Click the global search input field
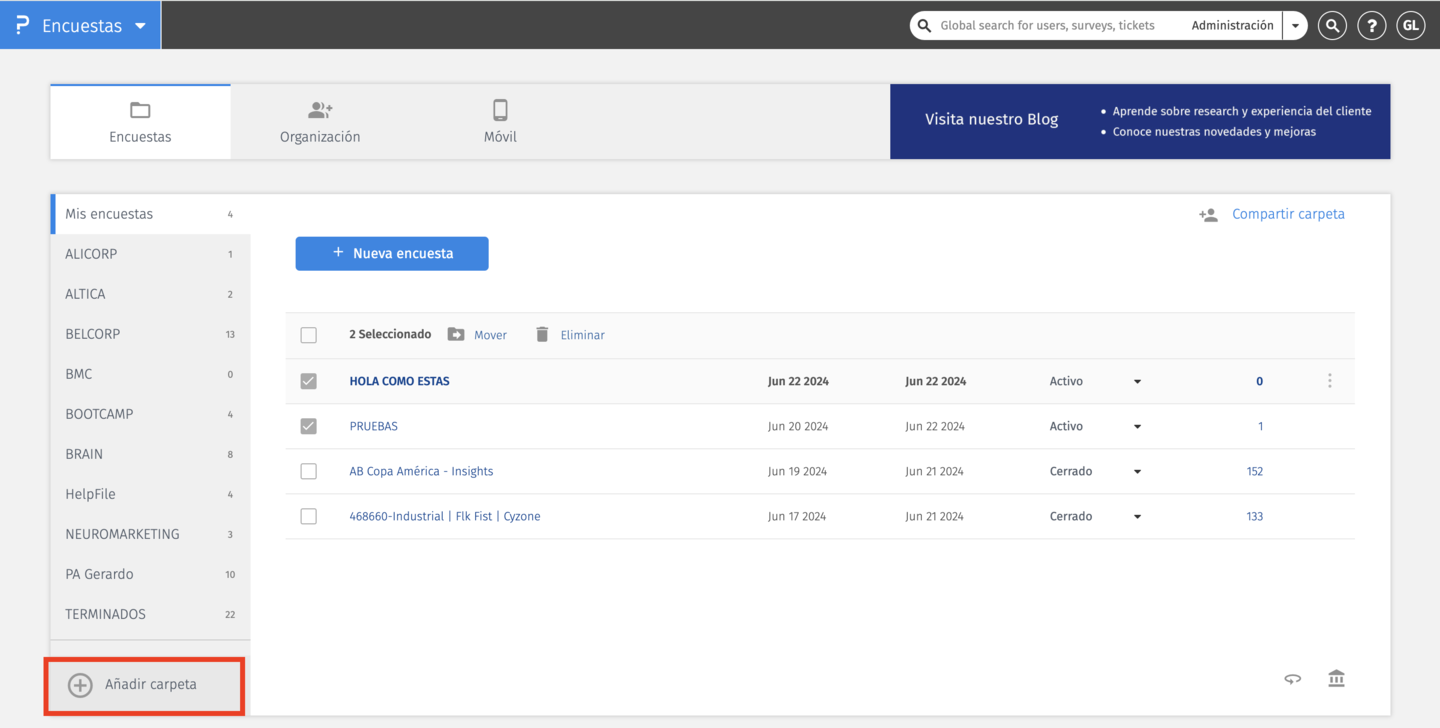Screen dimensions: 1440x728 coord(1048,26)
